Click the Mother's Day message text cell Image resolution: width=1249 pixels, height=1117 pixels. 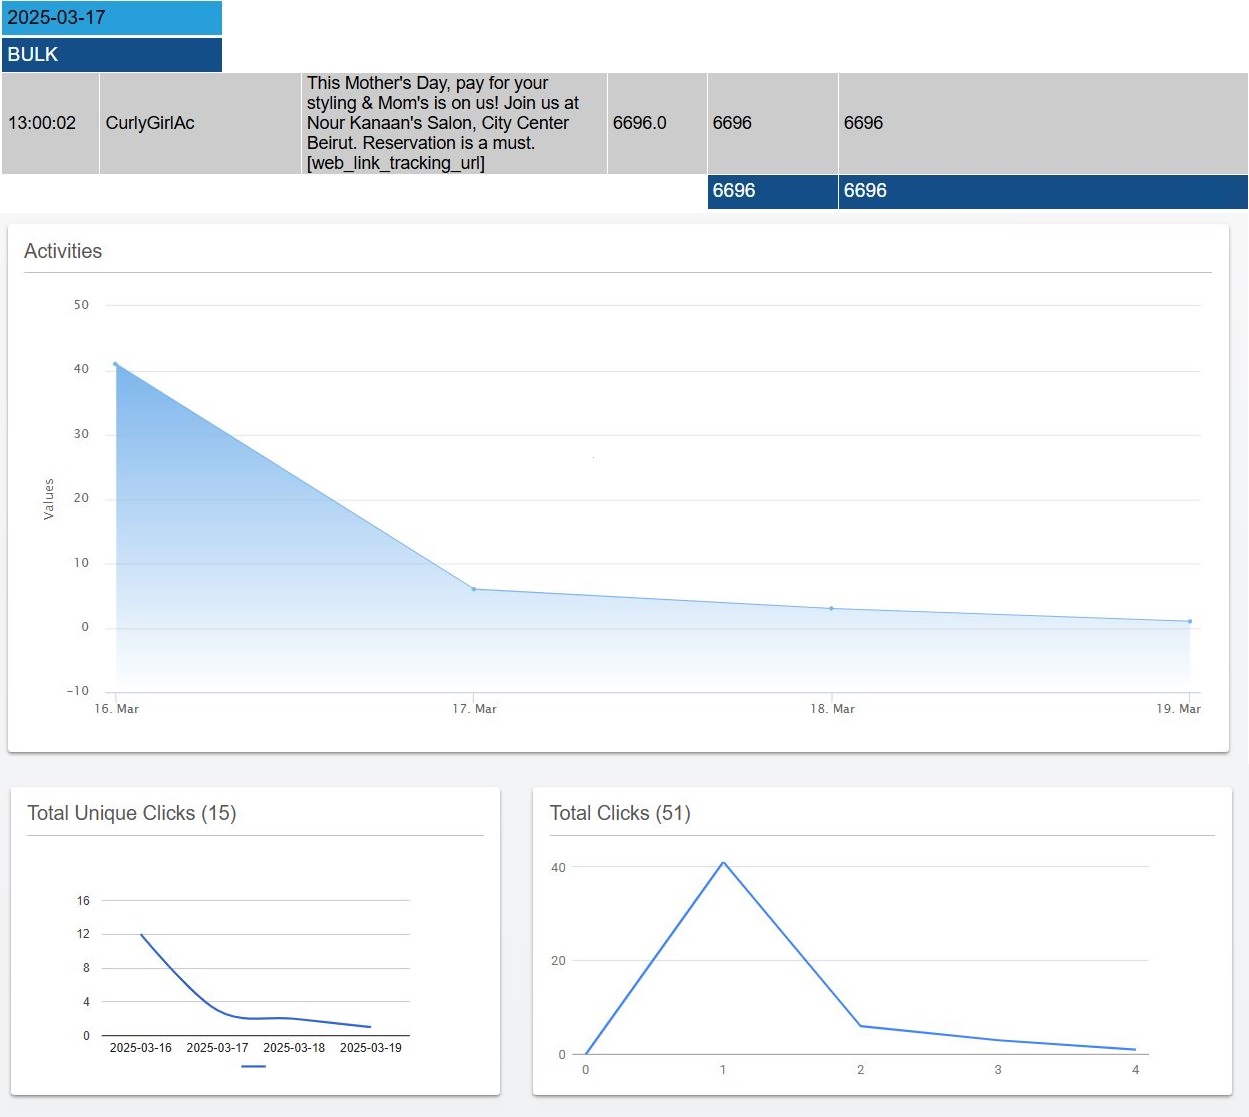[454, 123]
